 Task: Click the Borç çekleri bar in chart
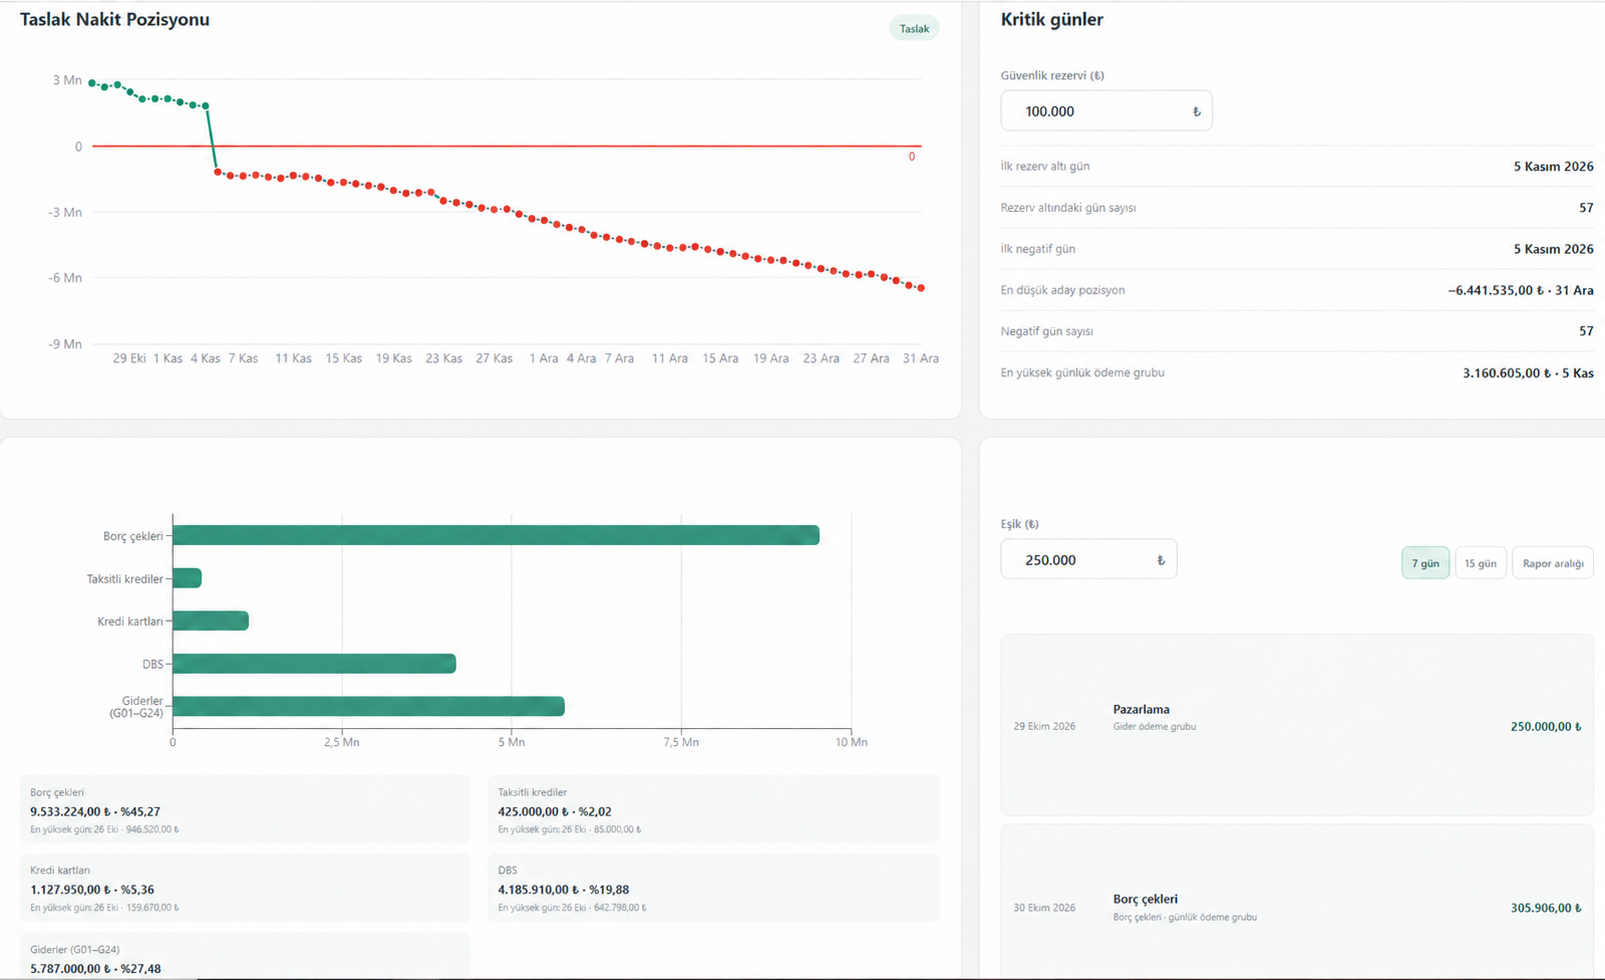point(496,535)
